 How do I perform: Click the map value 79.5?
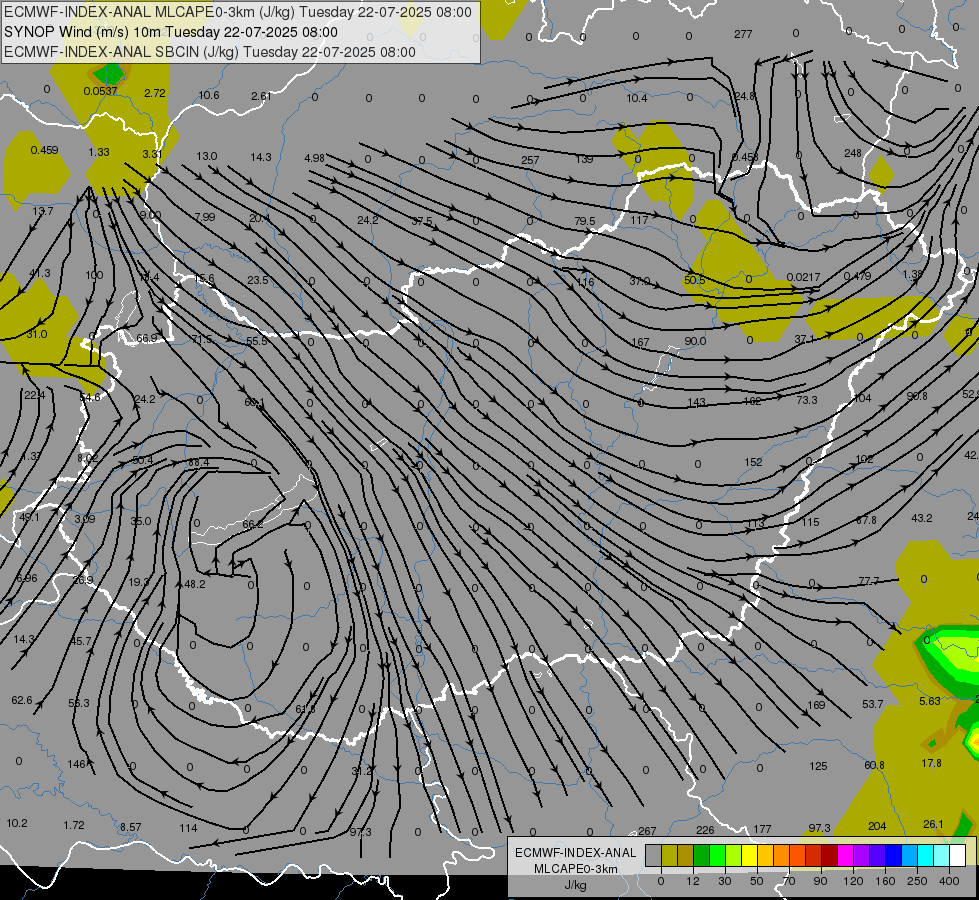[x=584, y=221]
